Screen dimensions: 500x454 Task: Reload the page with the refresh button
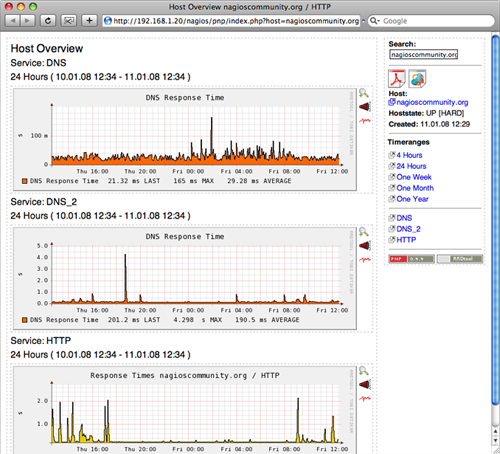coord(48,21)
